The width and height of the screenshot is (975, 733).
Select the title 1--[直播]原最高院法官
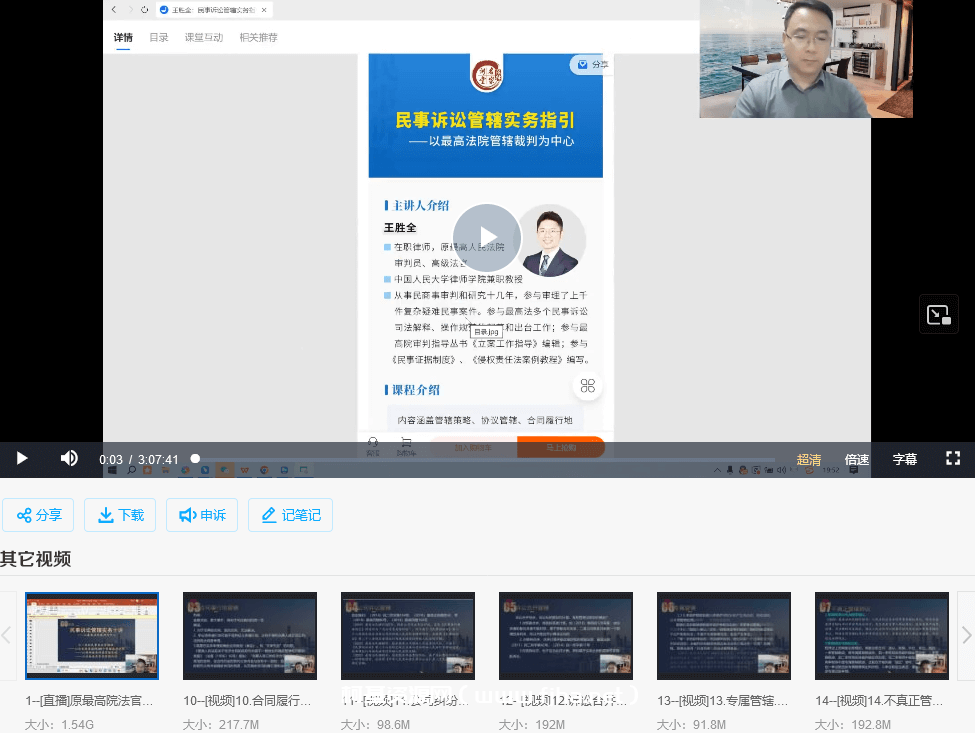pyautogui.click(x=89, y=701)
